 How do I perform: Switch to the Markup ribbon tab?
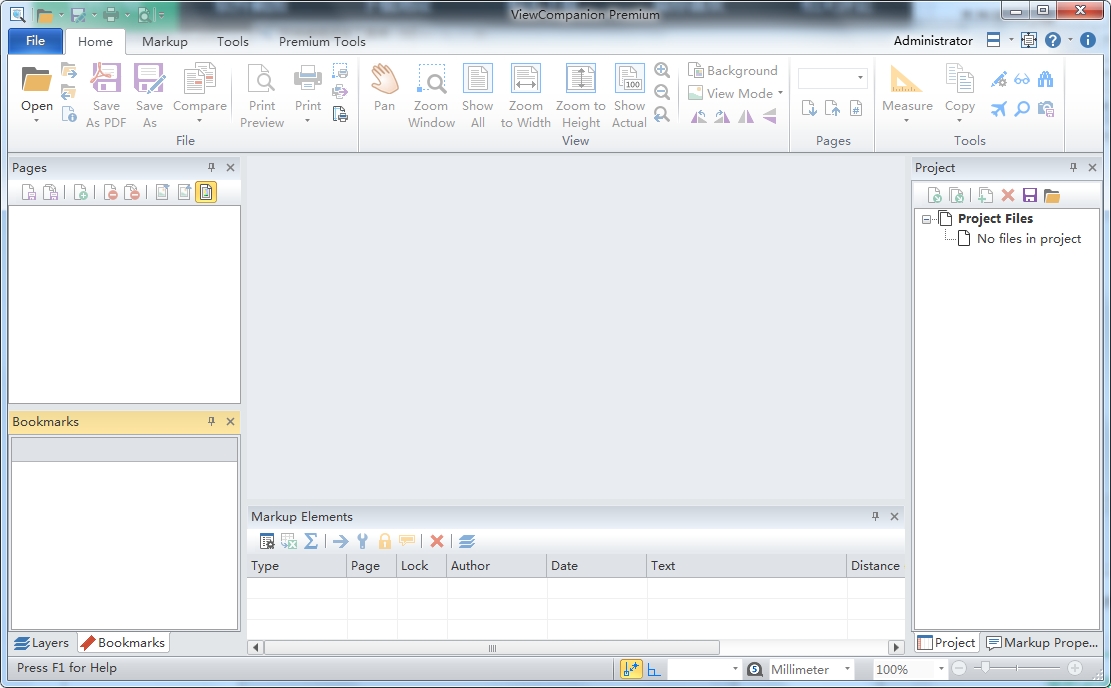164,42
